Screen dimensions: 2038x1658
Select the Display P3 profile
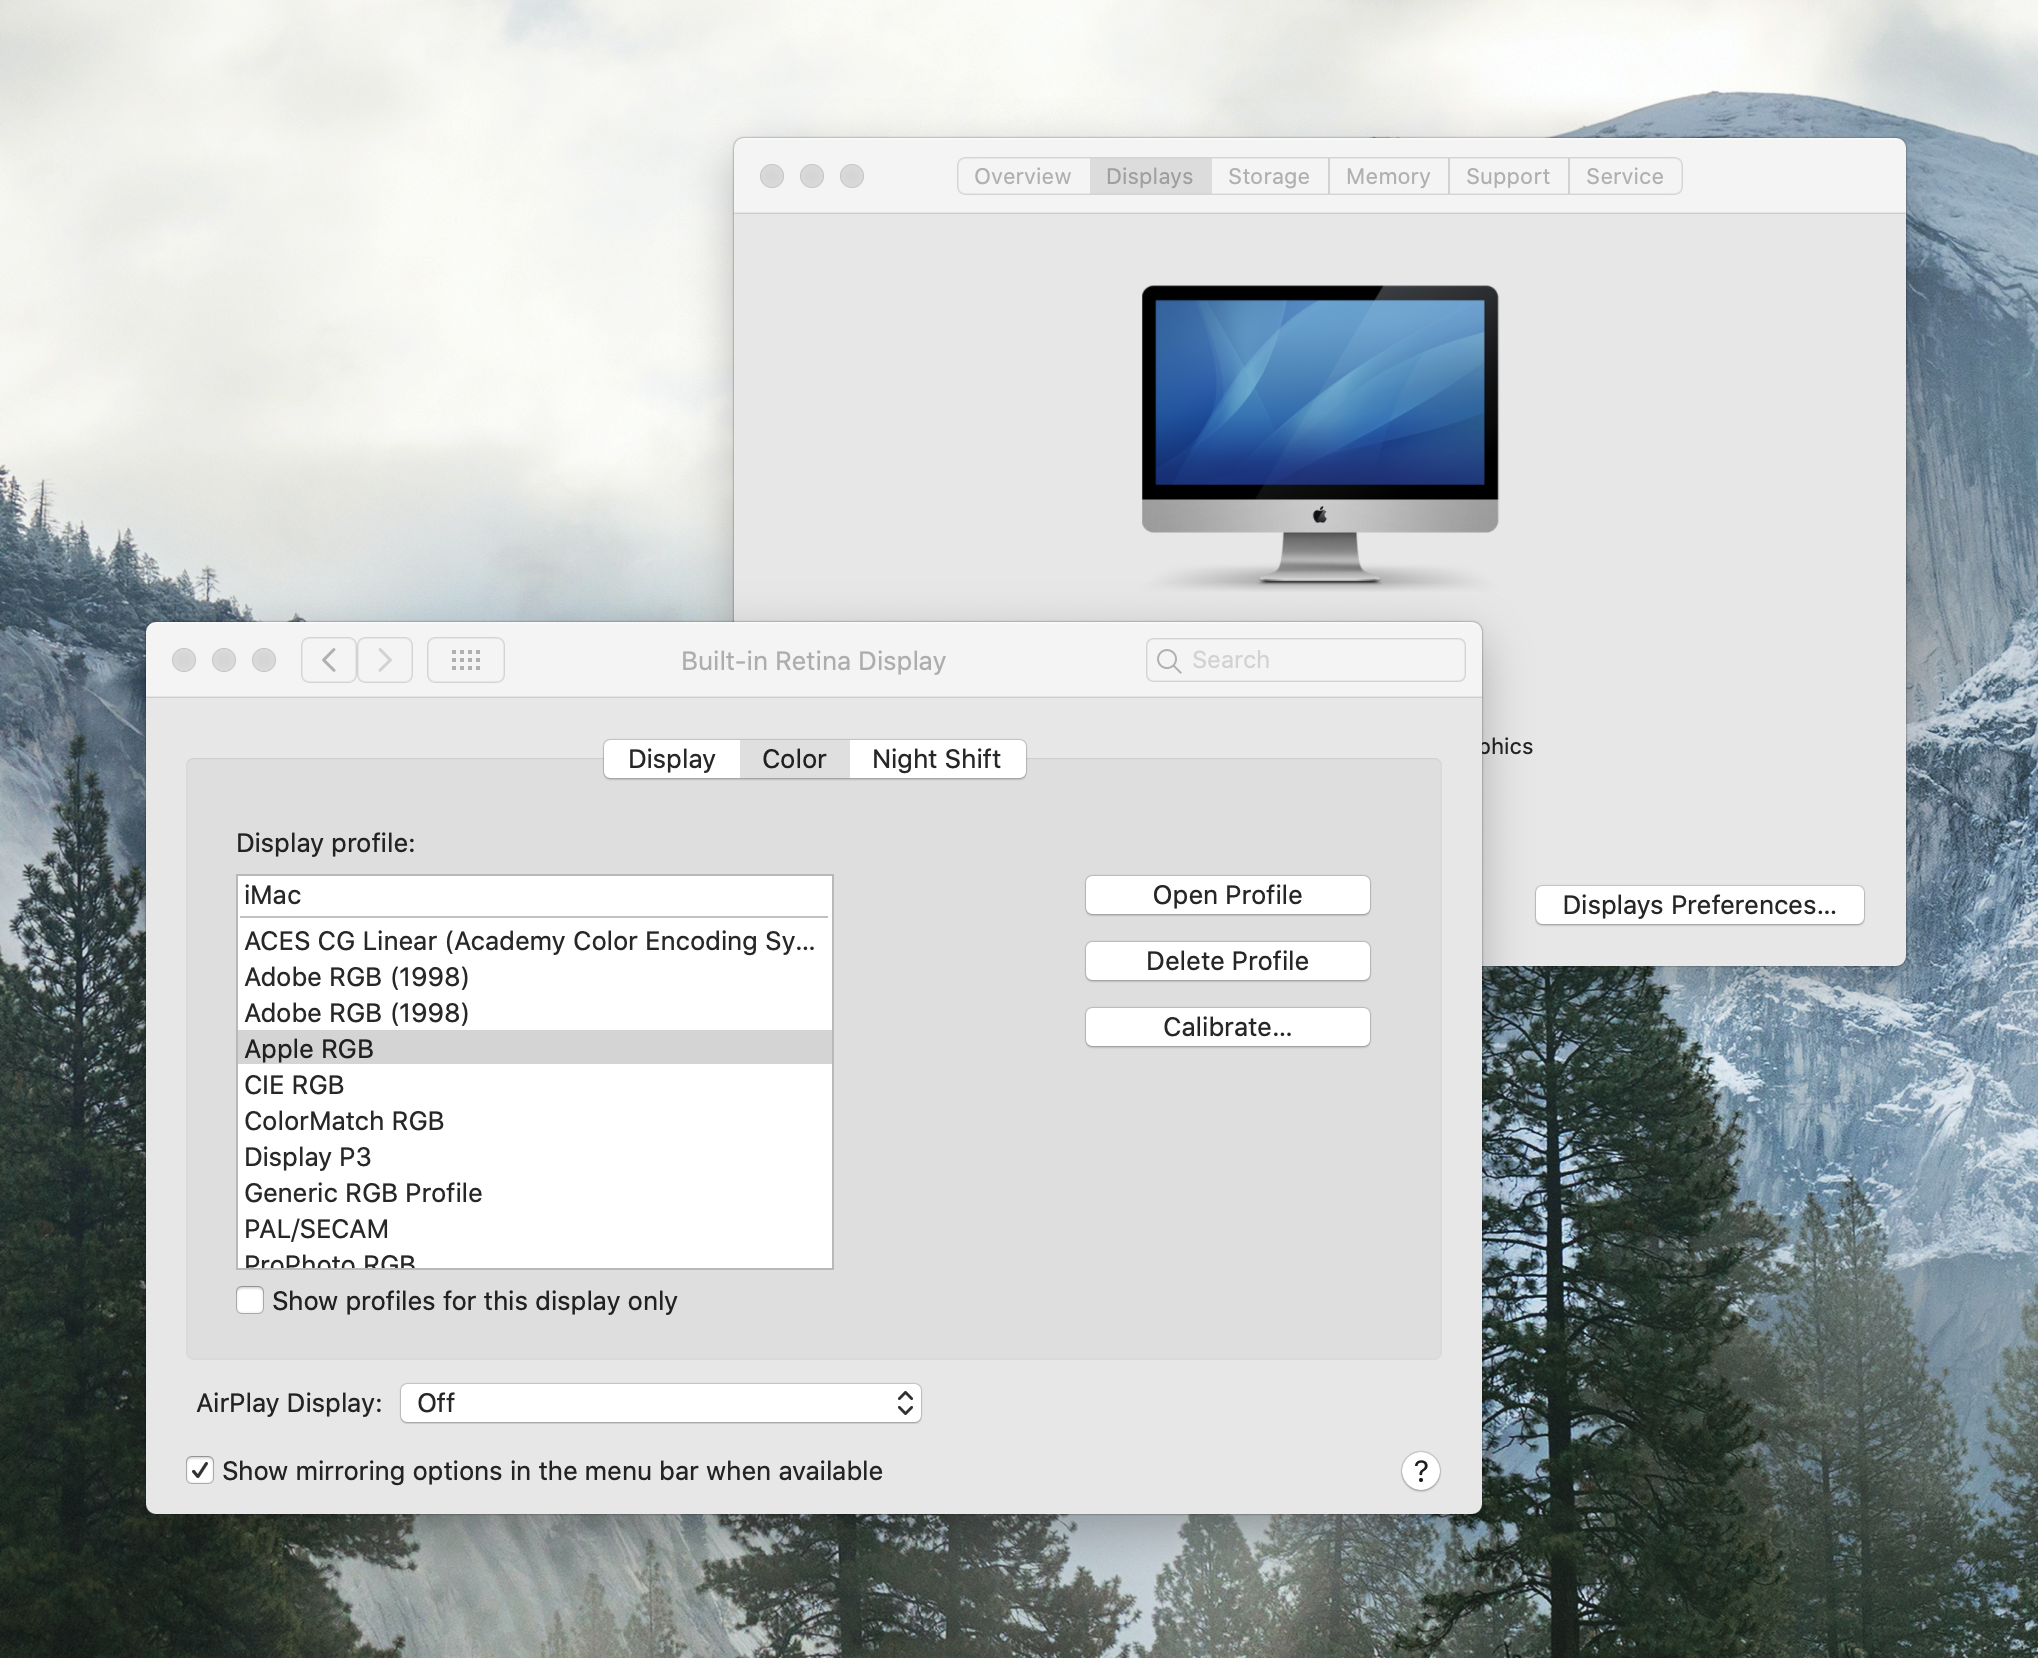coord(307,1157)
